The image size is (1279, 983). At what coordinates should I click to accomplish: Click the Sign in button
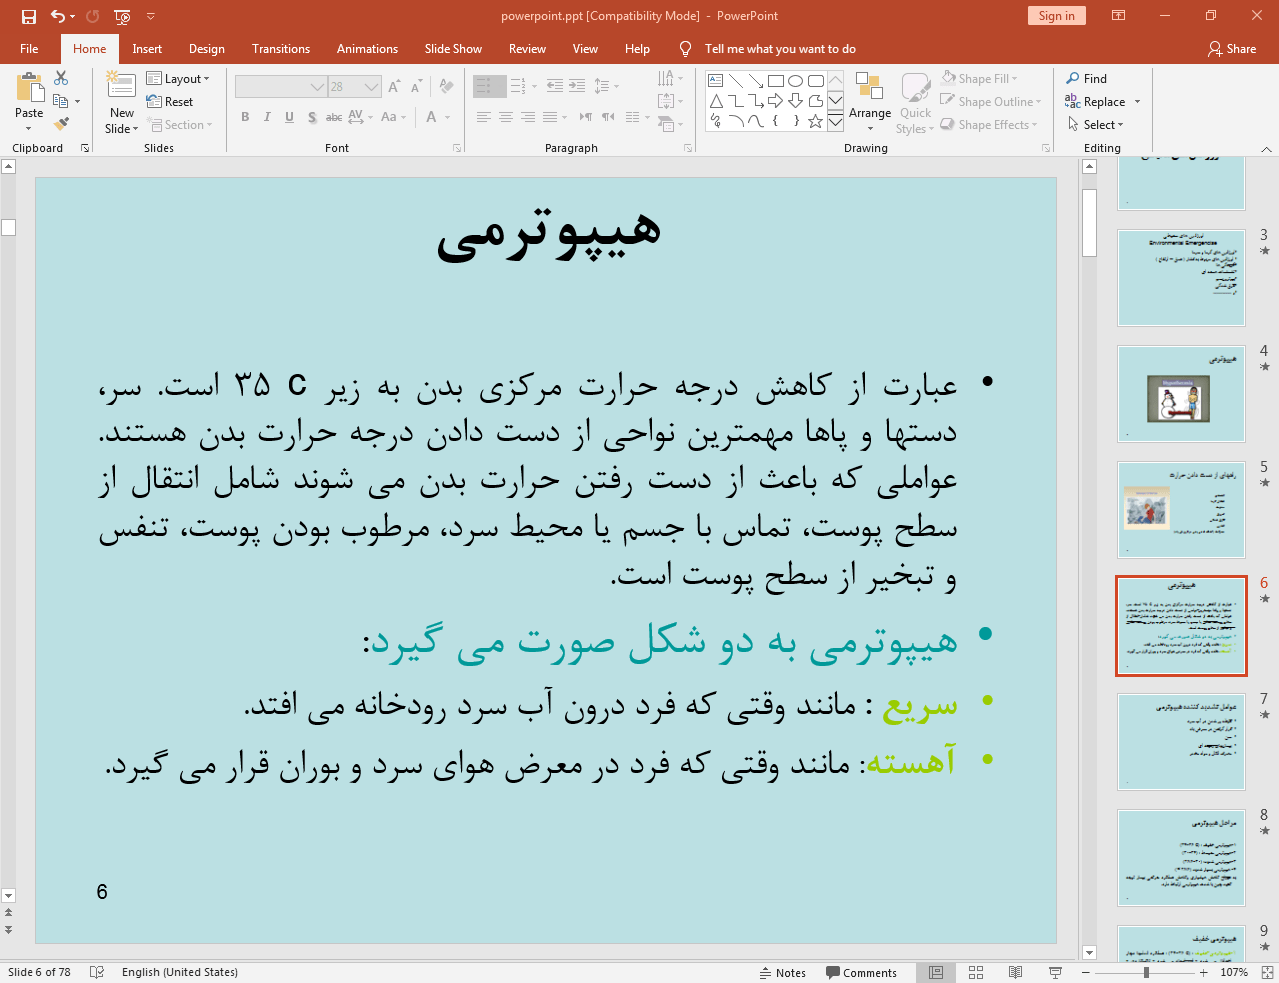pos(1056,16)
